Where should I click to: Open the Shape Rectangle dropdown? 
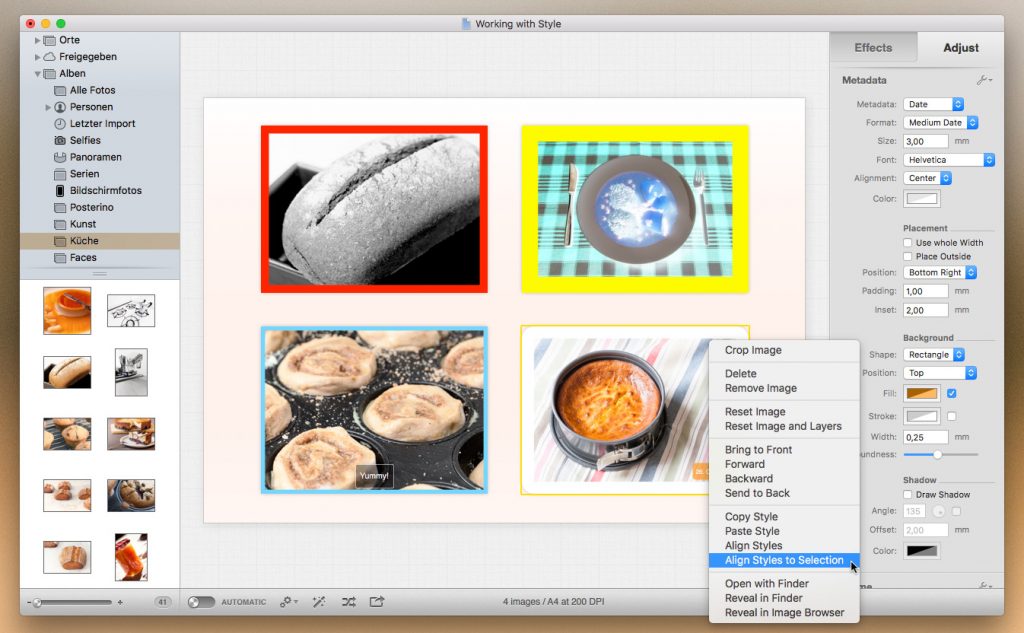[934, 354]
